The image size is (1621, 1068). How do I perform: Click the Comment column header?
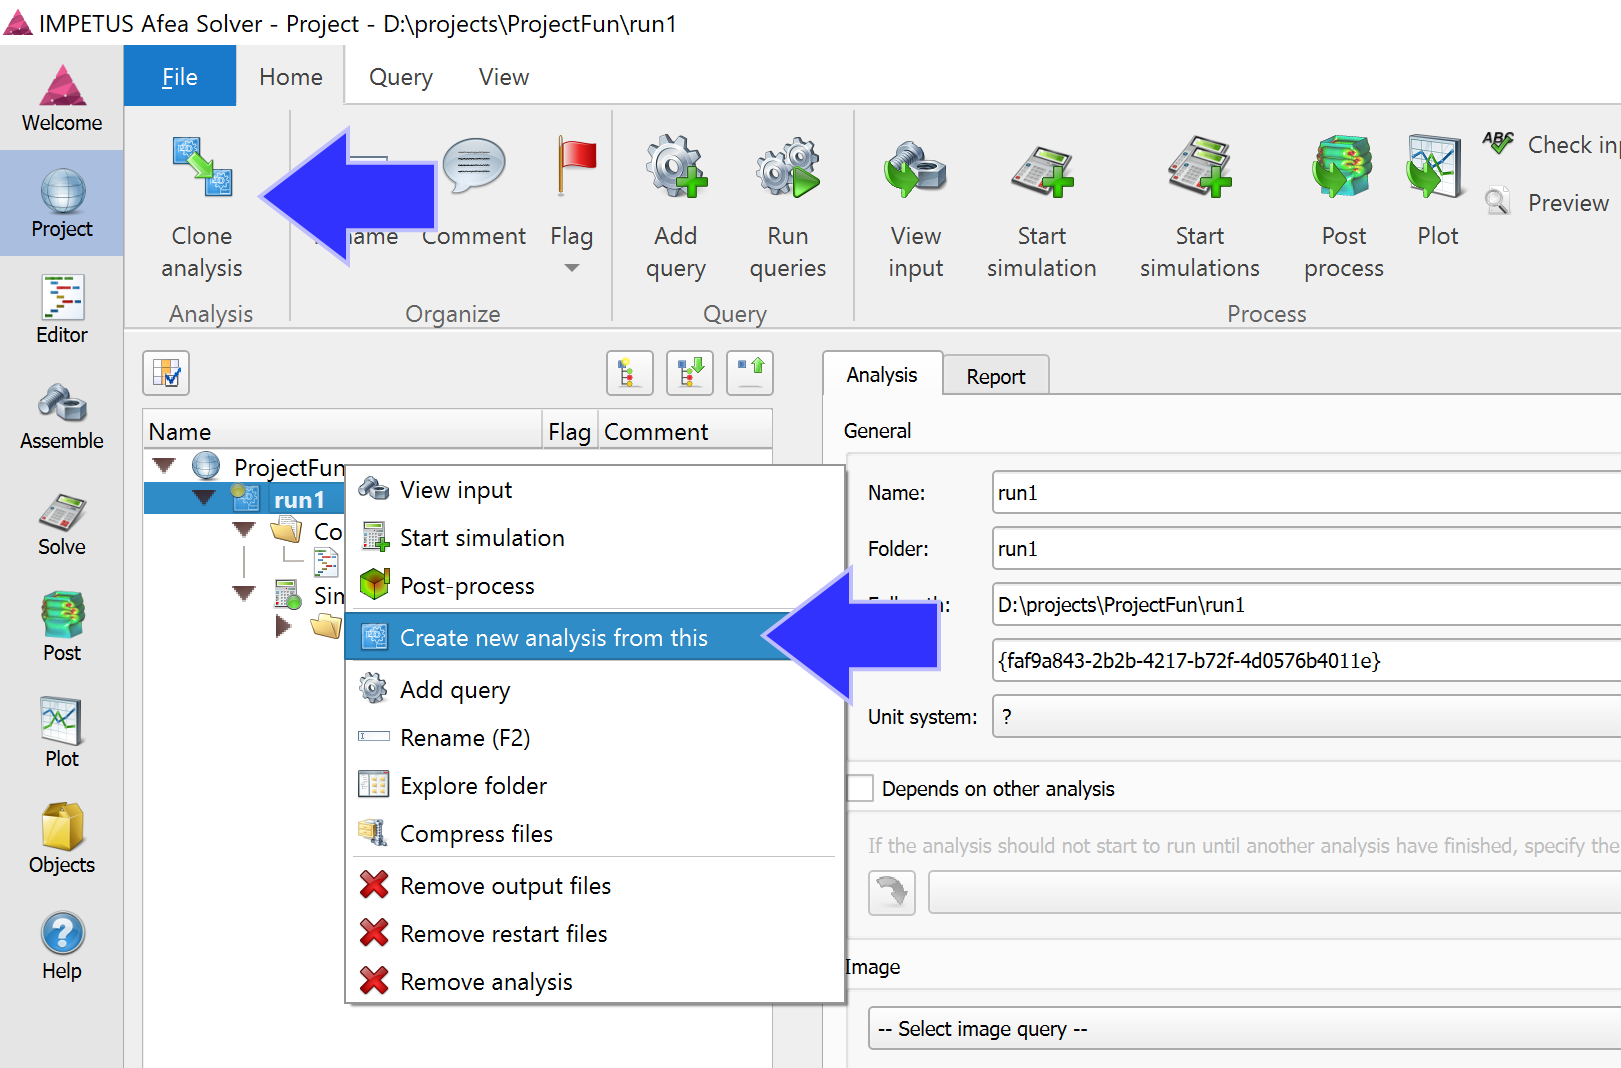[x=685, y=431]
